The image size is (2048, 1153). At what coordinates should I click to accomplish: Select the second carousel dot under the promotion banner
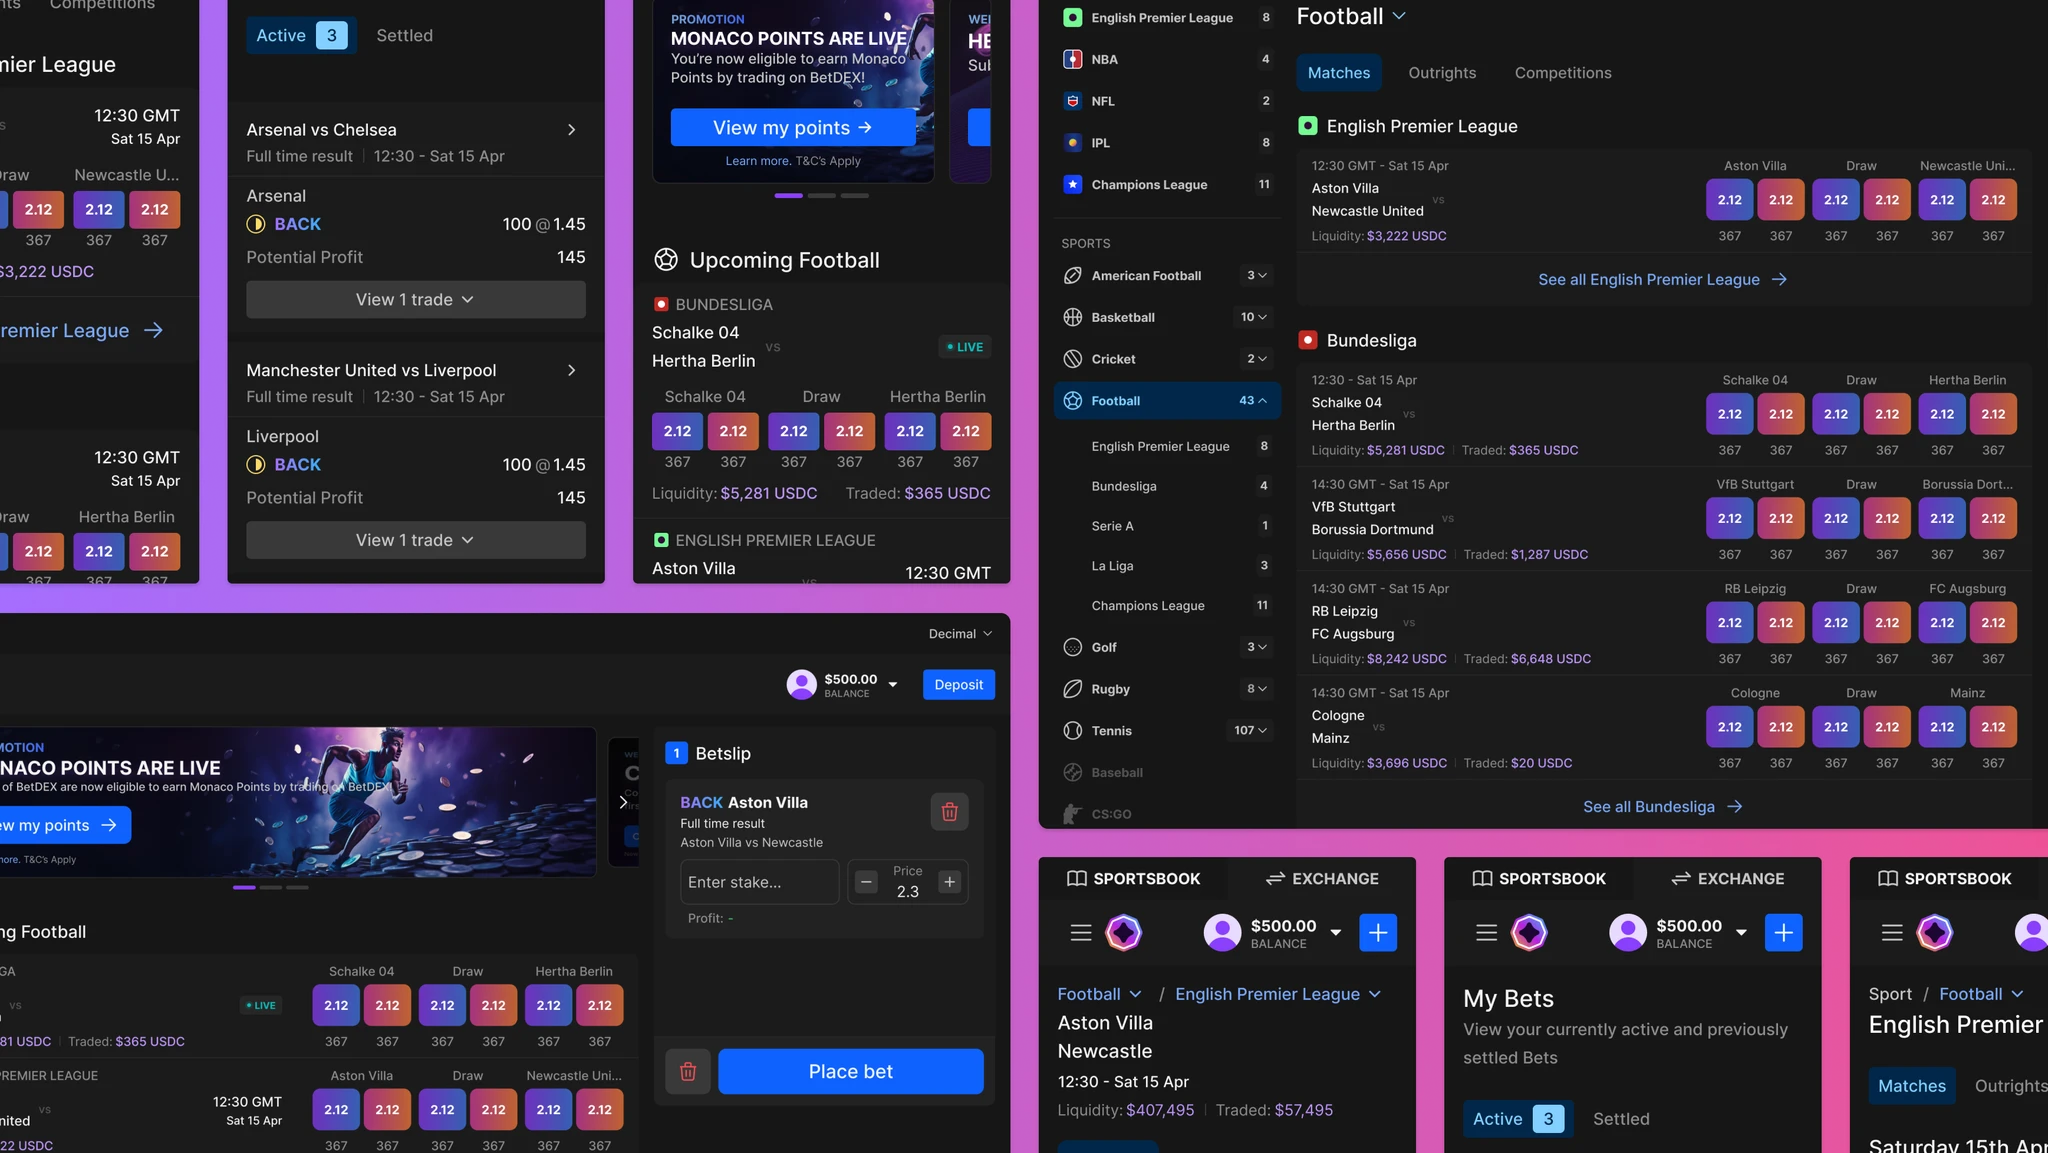click(822, 196)
